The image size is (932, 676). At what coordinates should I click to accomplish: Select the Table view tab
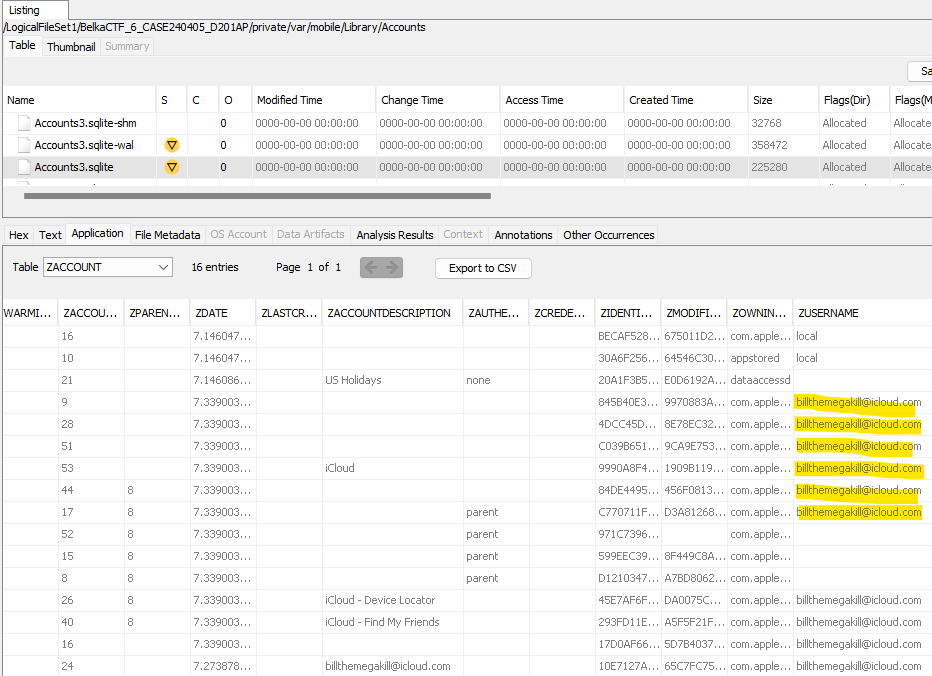(22, 45)
